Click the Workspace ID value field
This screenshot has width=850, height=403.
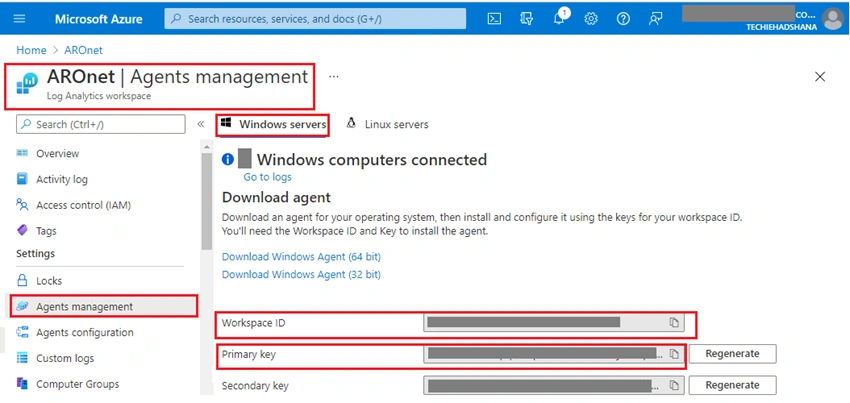point(553,323)
